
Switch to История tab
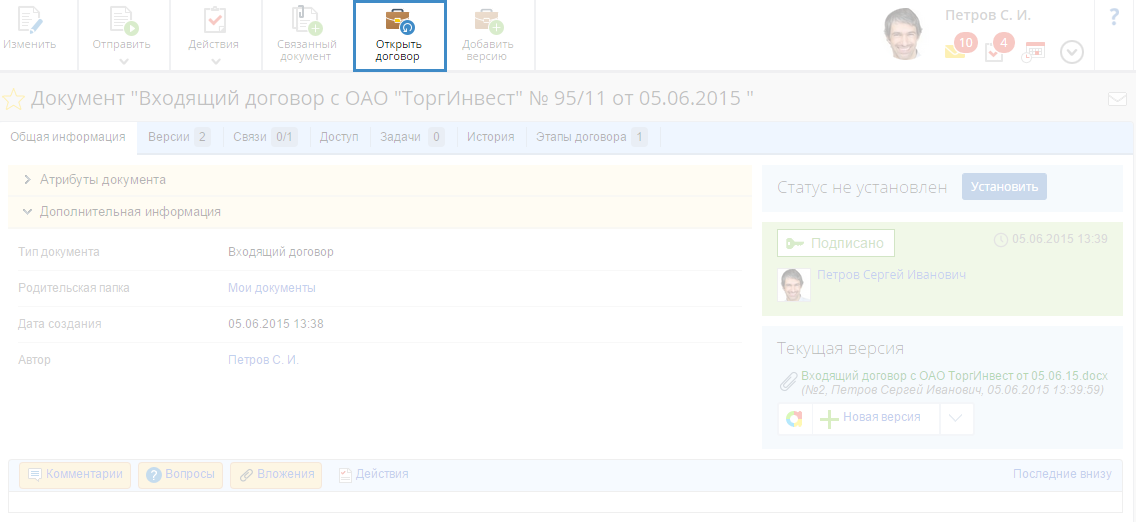click(490, 137)
